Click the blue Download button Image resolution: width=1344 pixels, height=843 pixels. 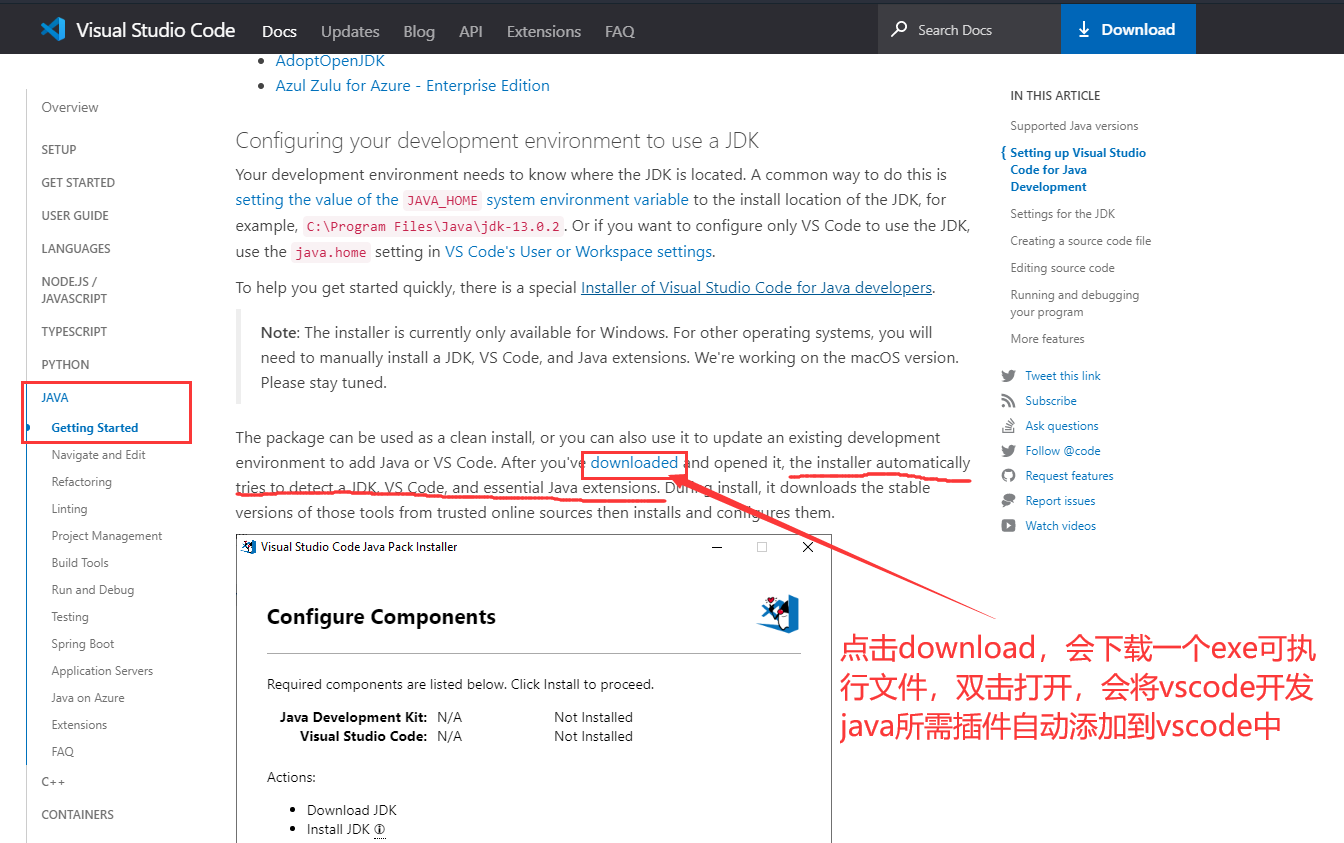(x=1128, y=29)
